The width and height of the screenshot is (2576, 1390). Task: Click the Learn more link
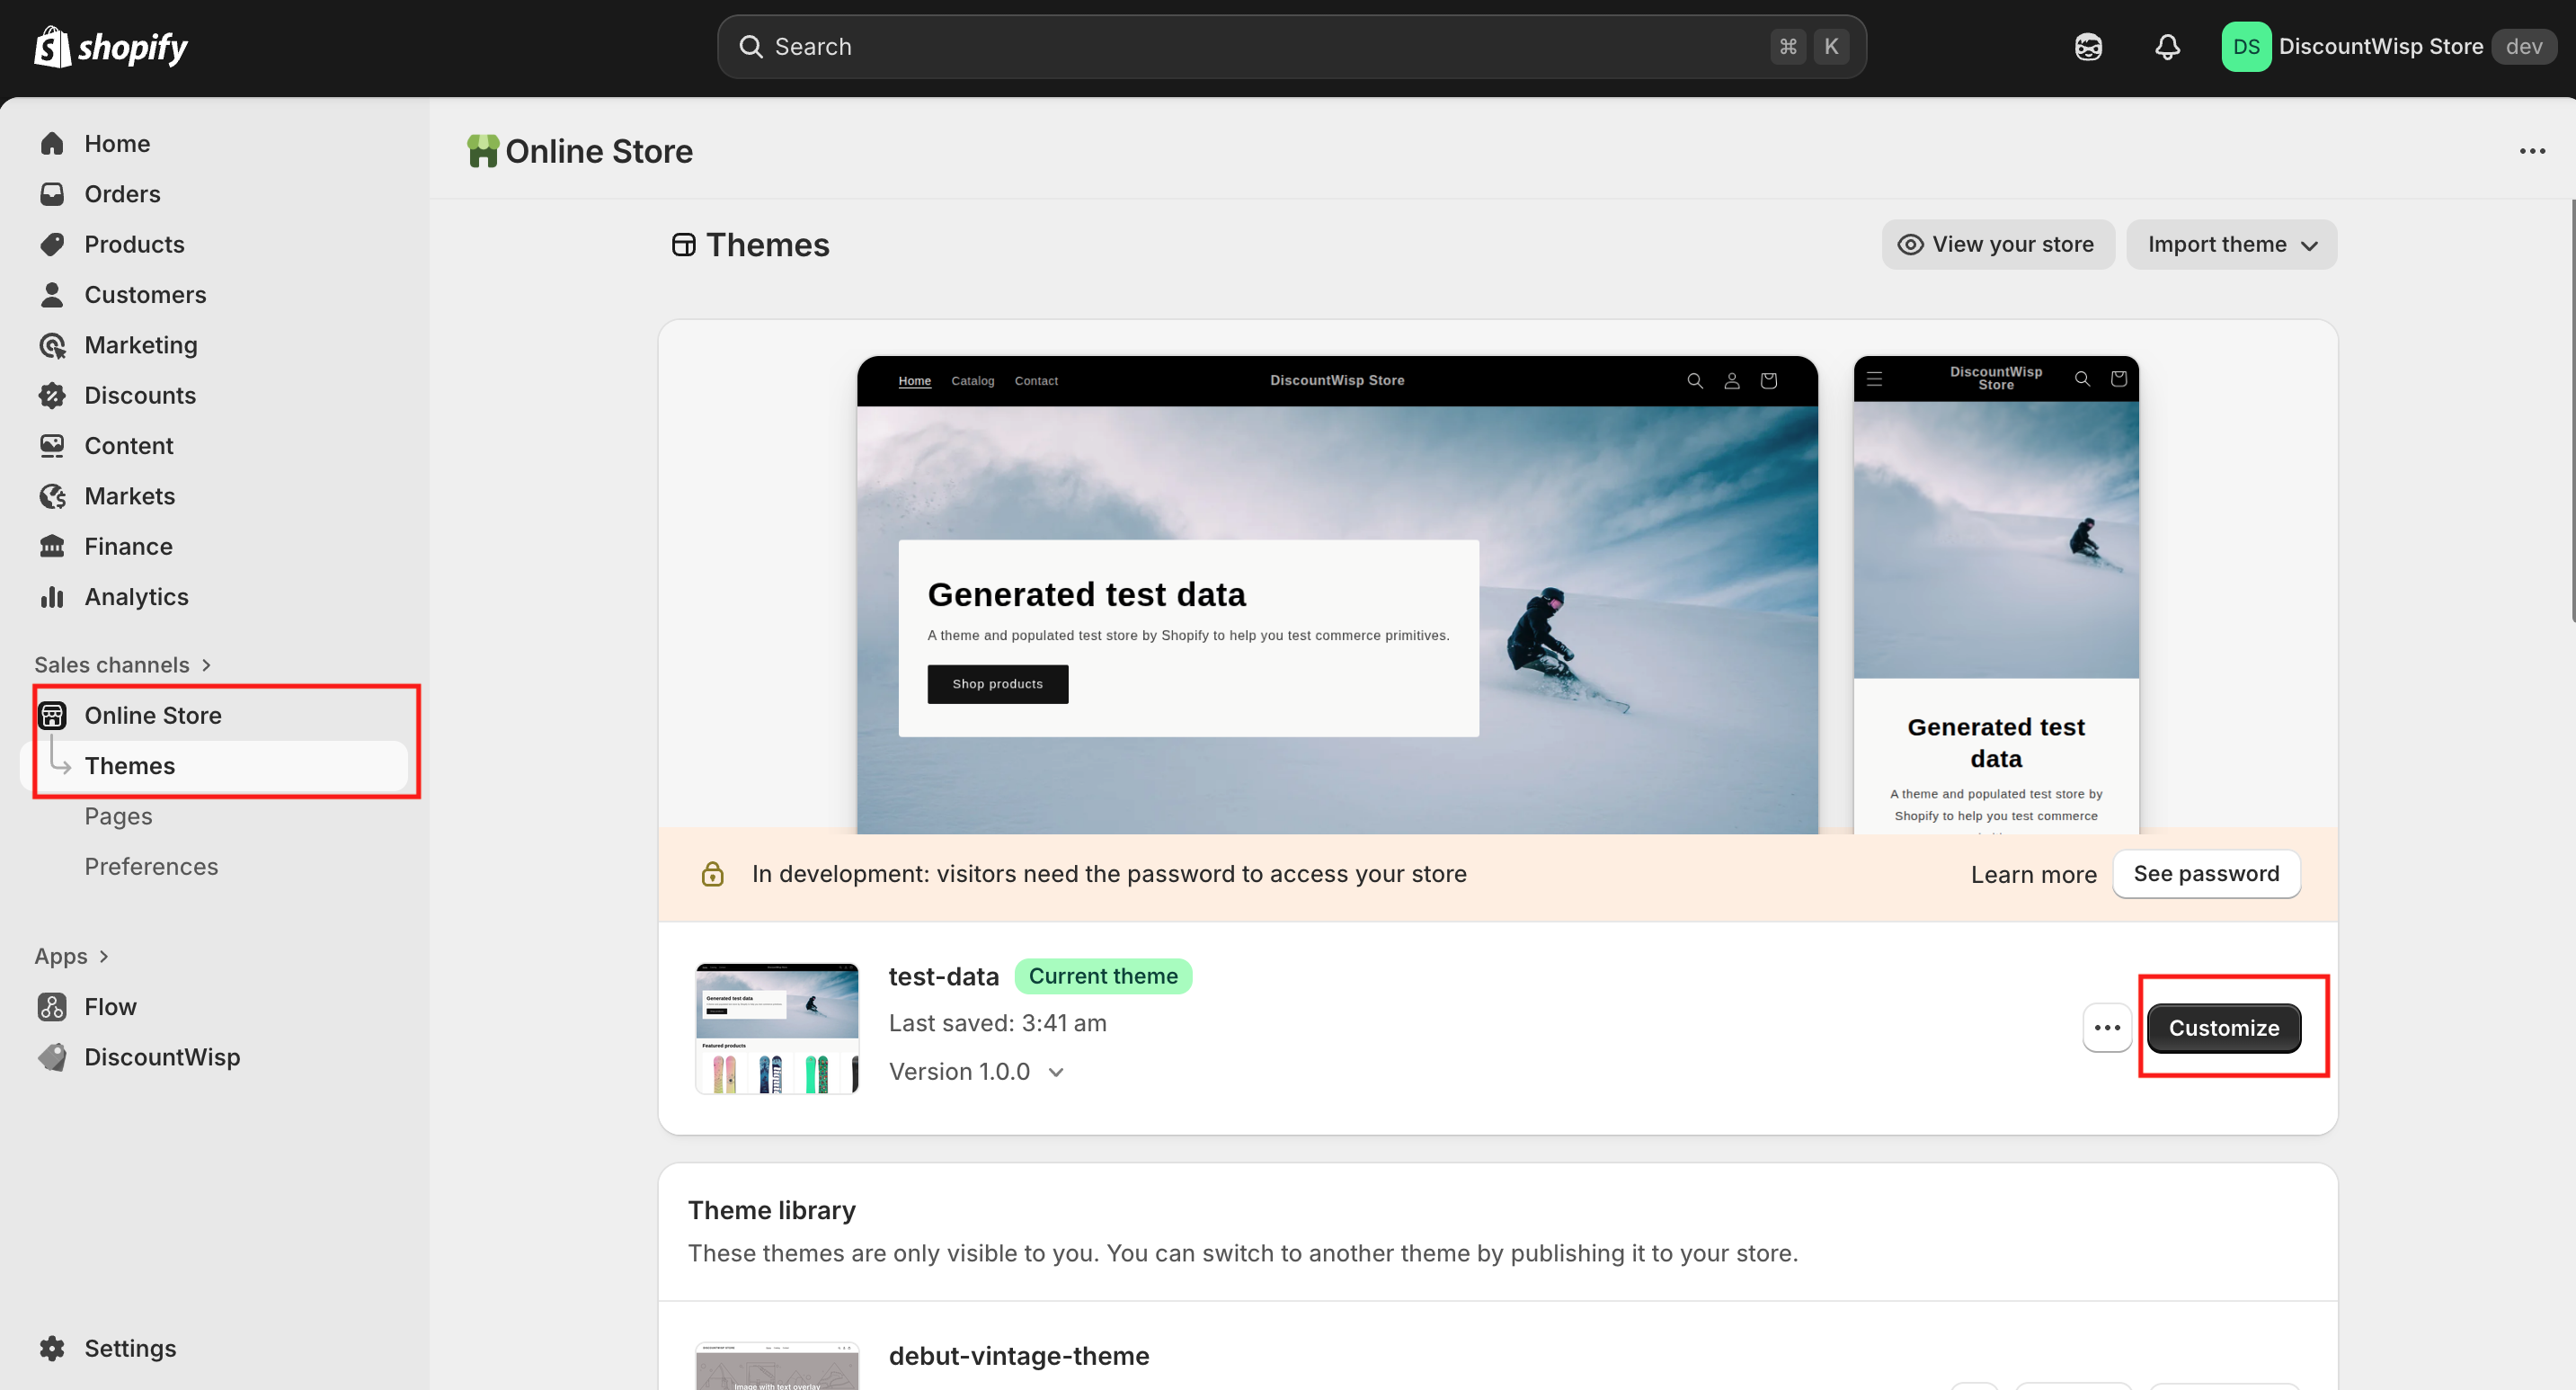(x=2033, y=875)
